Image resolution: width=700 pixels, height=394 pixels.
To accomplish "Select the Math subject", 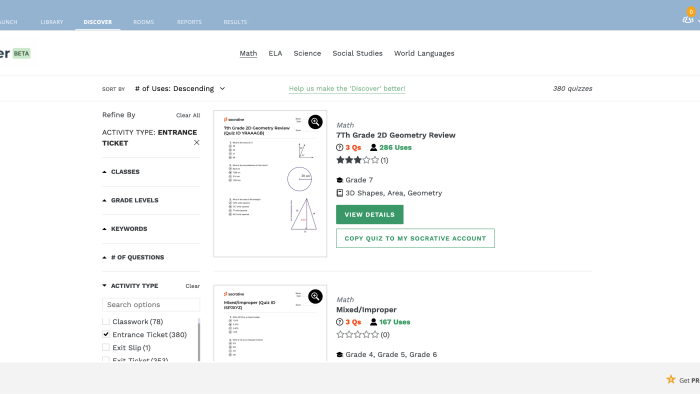I will pos(248,53).
